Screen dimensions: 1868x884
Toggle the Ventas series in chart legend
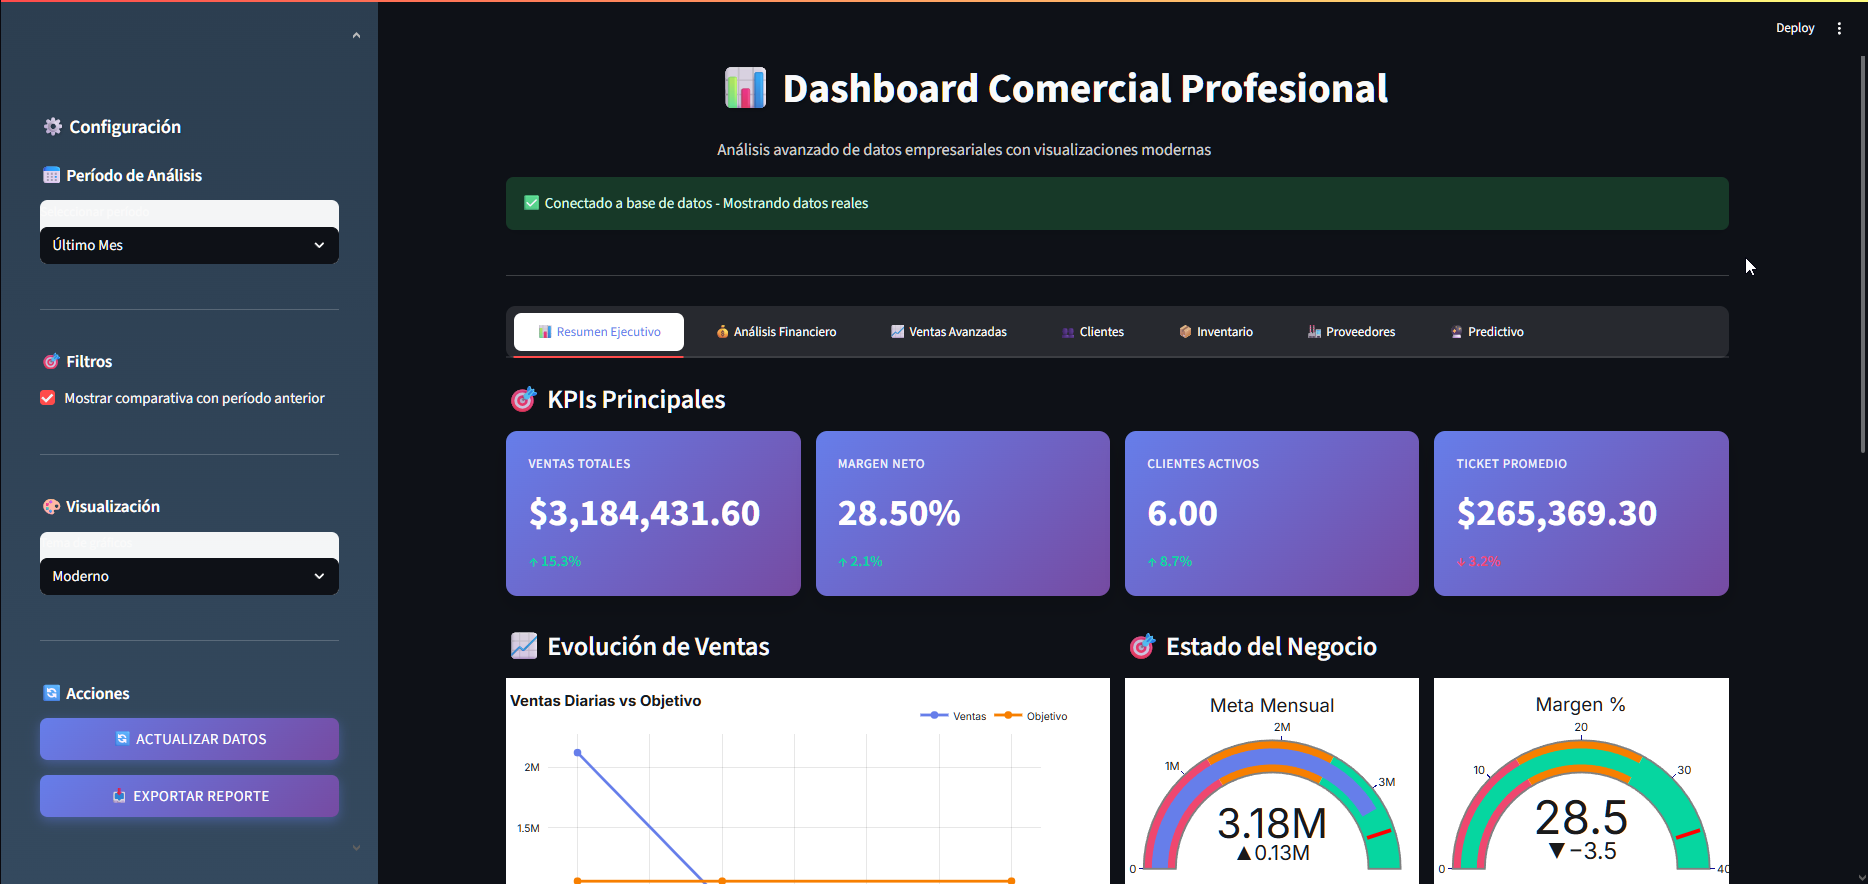click(x=954, y=716)
